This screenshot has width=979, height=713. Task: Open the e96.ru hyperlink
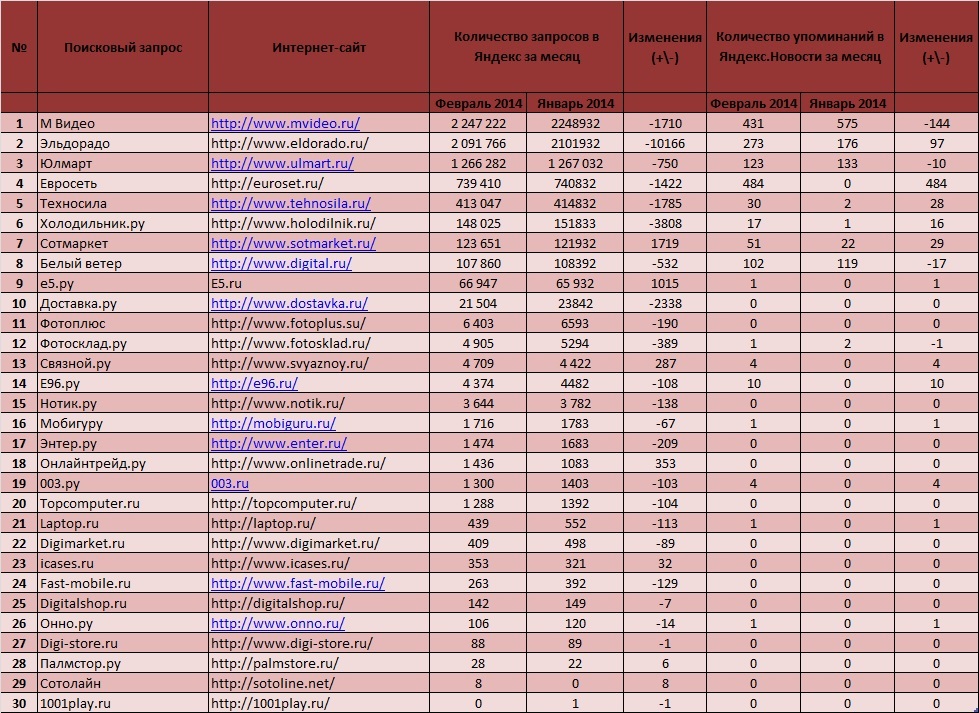coord(254,383)
